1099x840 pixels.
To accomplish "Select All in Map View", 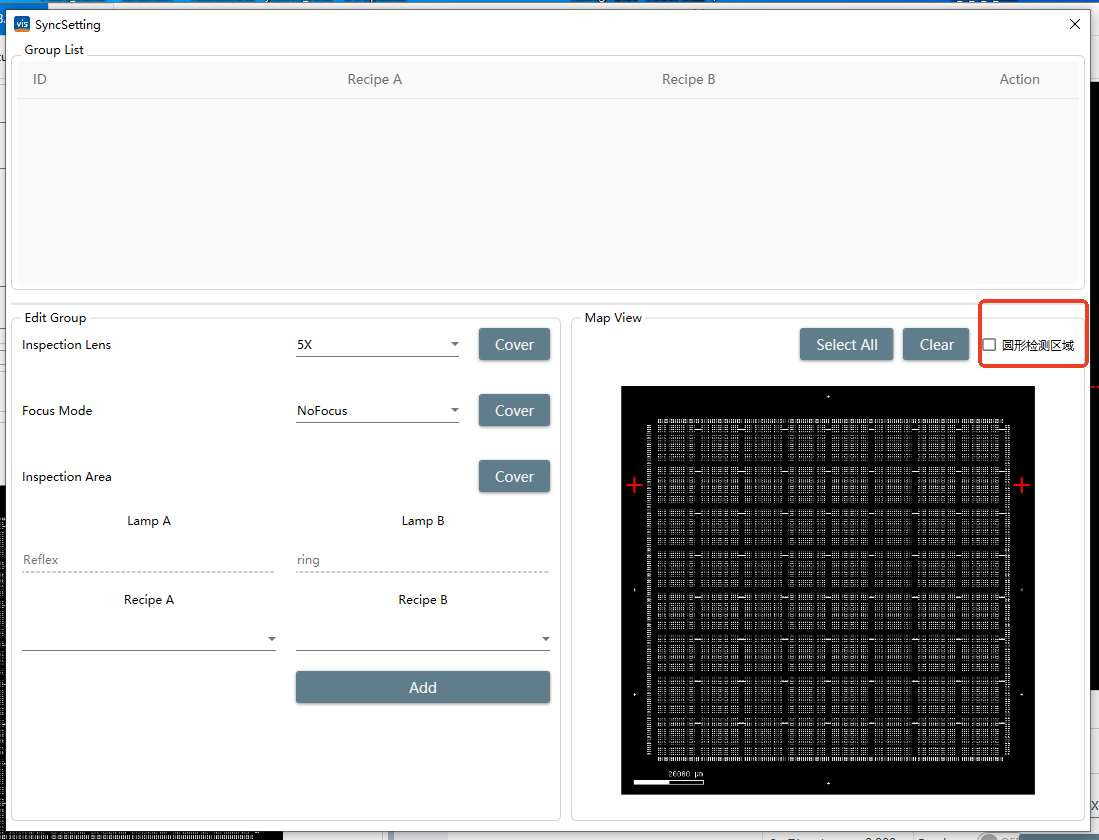I will click(847, 344).
